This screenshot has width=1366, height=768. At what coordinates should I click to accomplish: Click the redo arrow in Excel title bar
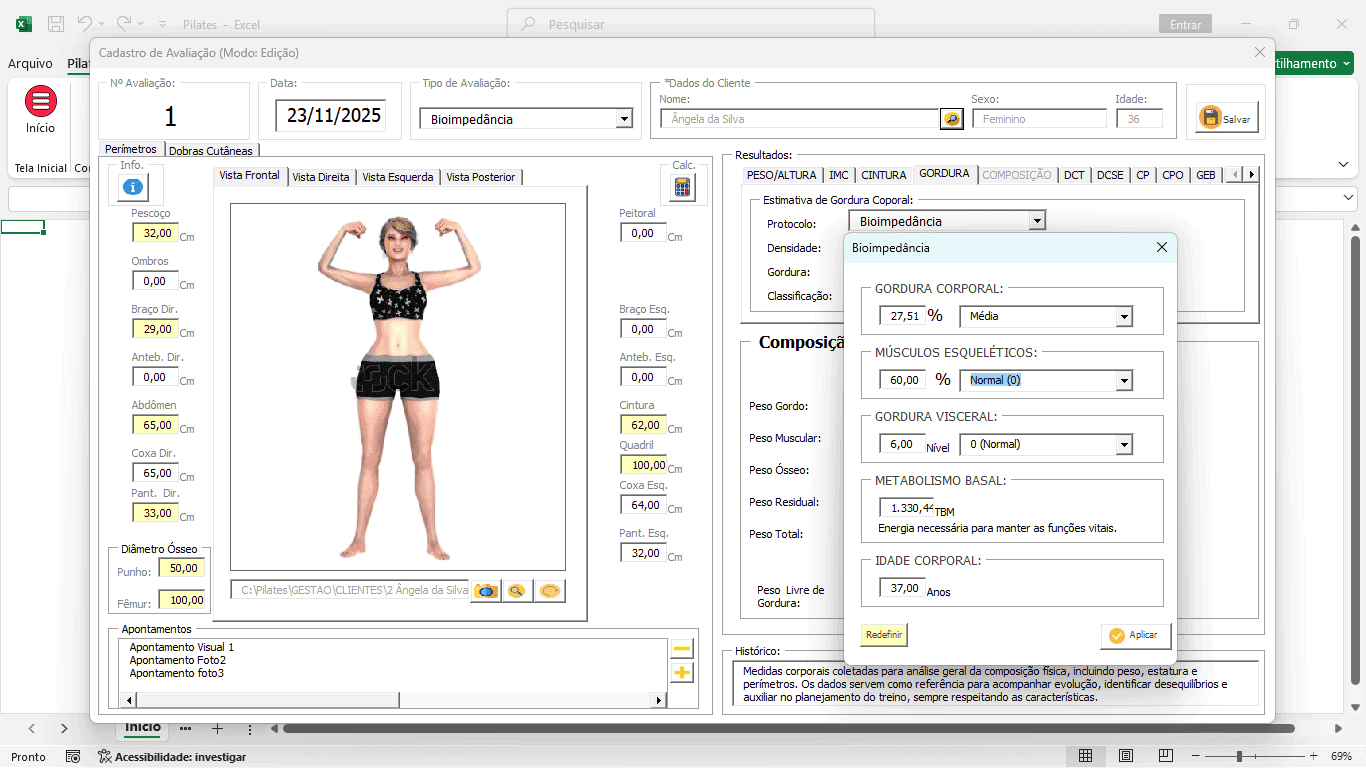123,24
